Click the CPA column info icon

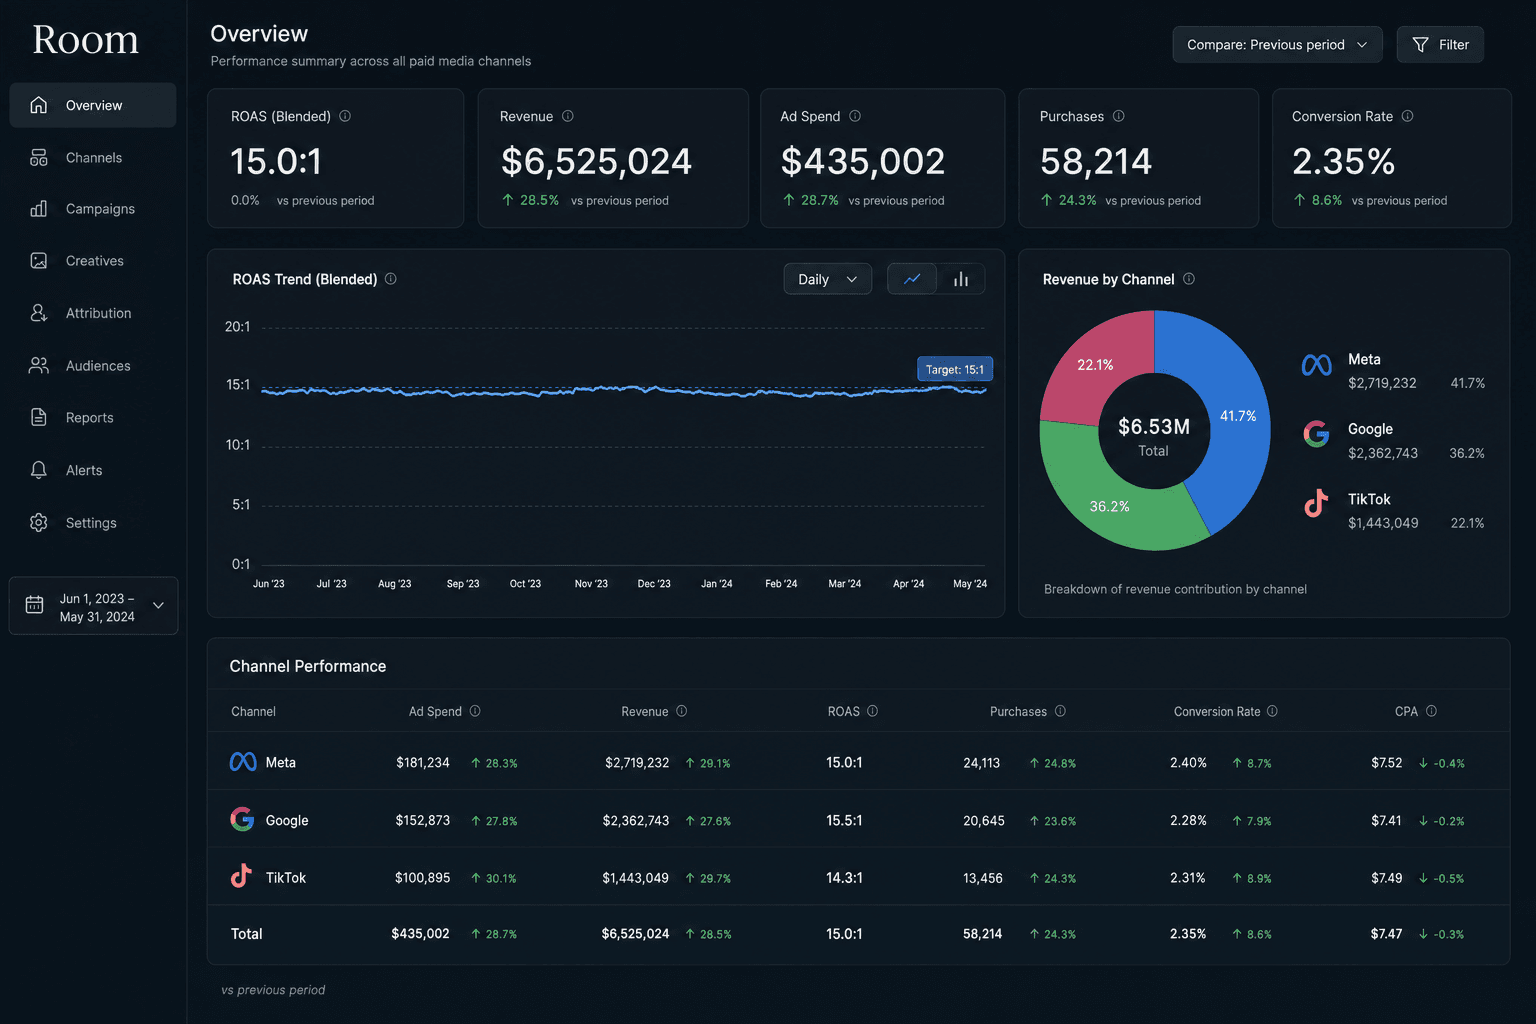click(x=1431, y=711)
